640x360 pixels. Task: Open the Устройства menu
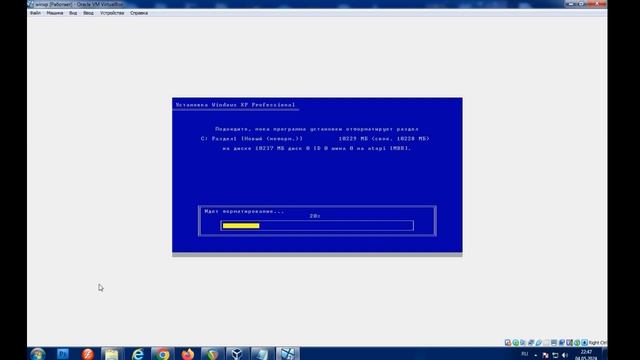(x=112, y=13)
